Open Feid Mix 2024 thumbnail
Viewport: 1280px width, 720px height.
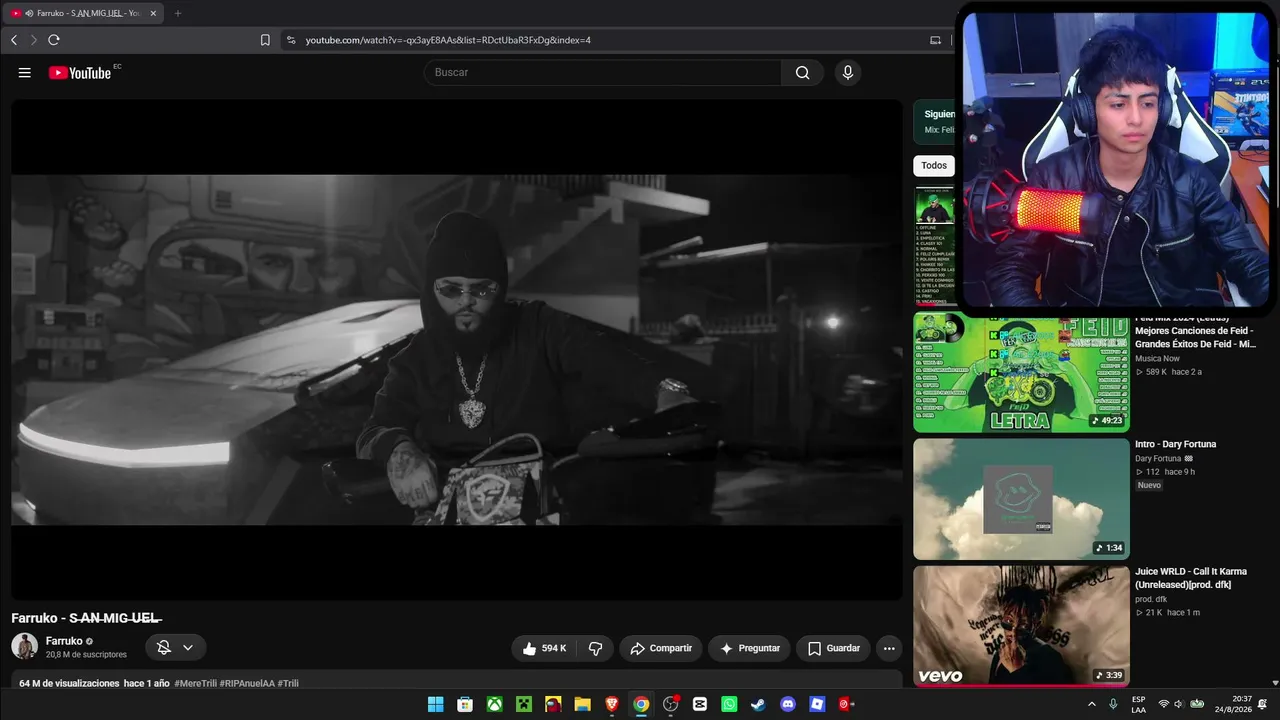coord(1021,372)
